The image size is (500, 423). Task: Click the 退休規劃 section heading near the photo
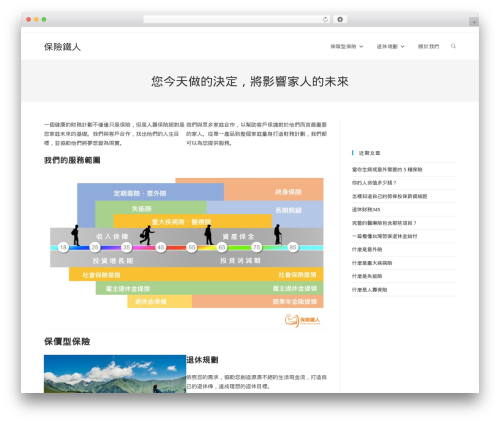coord(202,360)
